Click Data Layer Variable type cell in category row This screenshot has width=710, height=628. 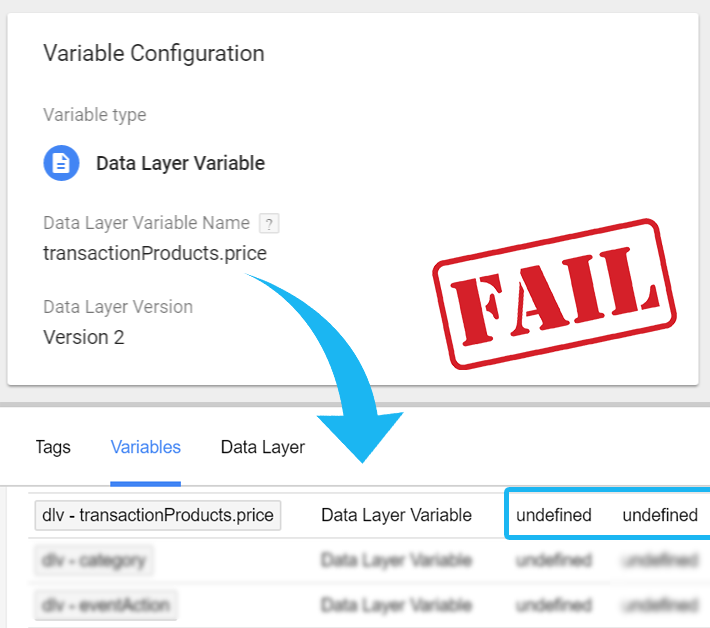tap(396, 561)
